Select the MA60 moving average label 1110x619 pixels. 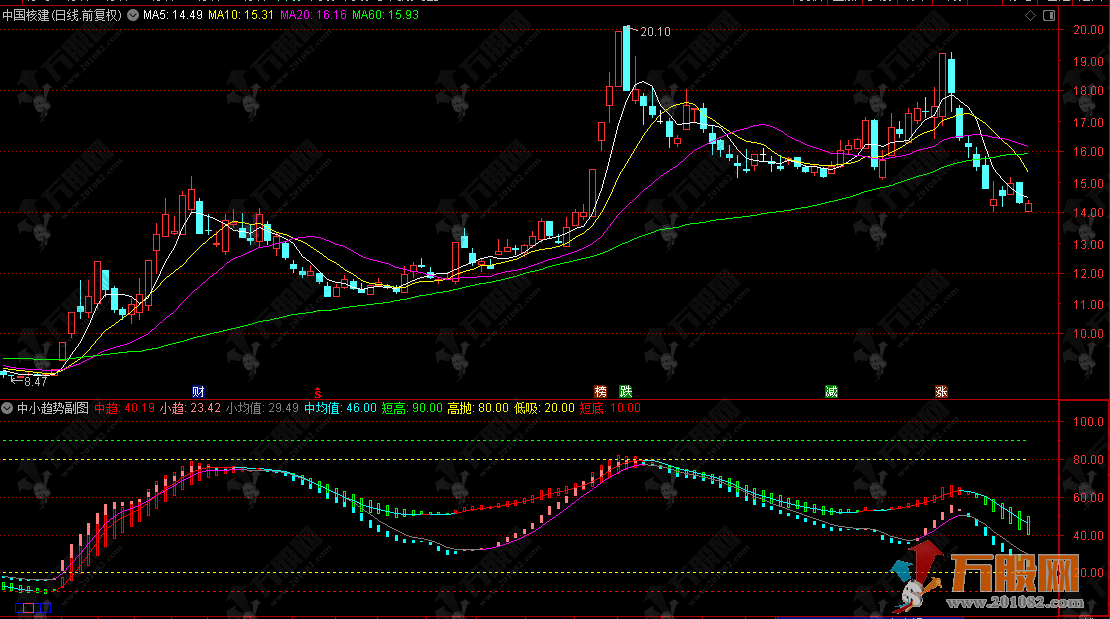click(x=385, y=16)
